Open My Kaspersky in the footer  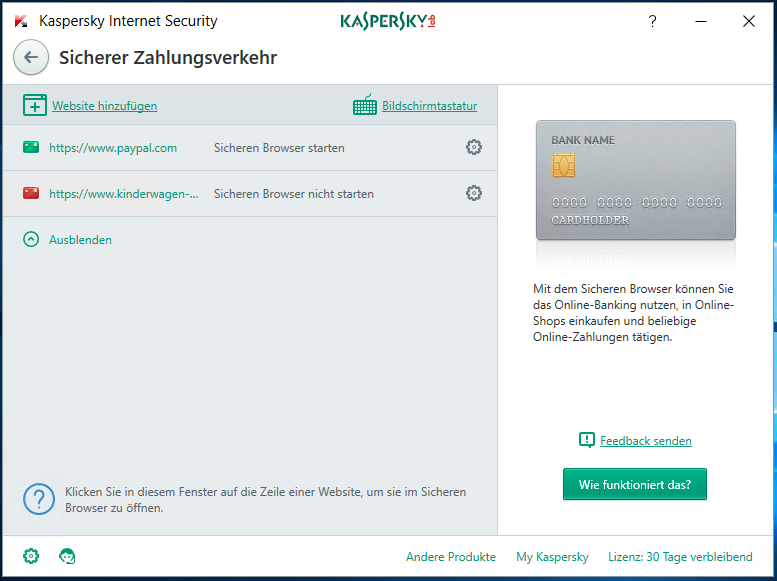(x=553, y=557)
